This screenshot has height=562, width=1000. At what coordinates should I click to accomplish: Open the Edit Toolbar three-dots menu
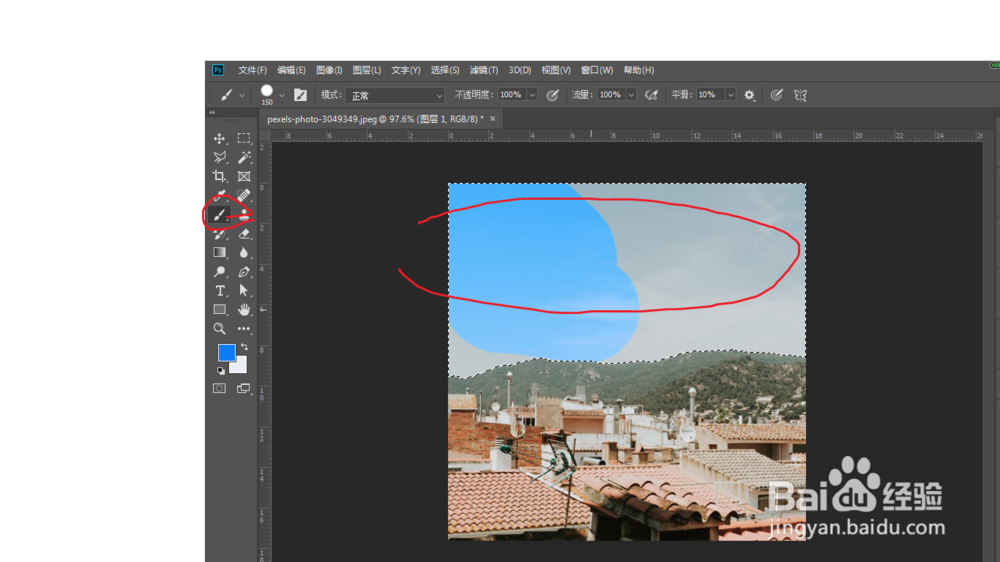coord(244,329)
